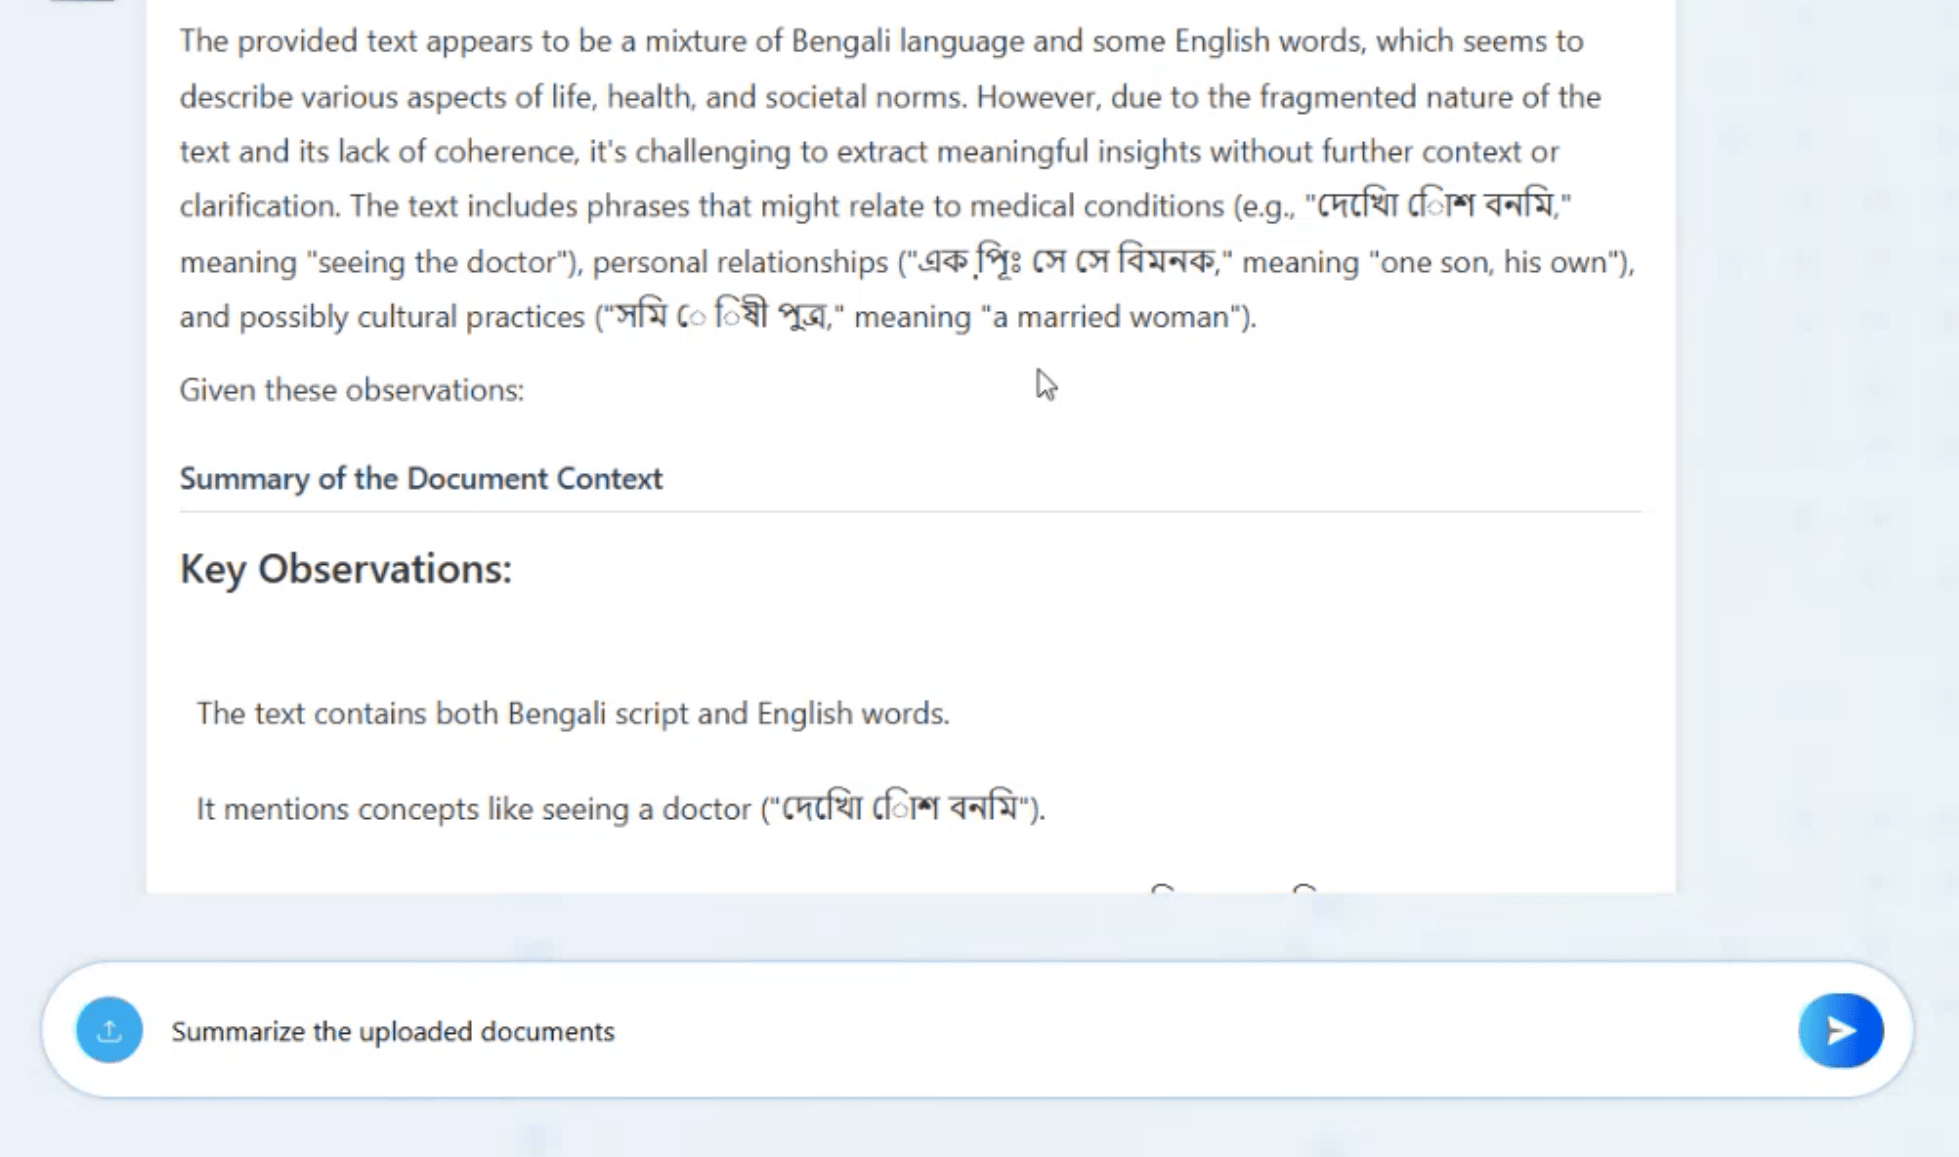Screen dimensions: 1959x1157
Task: Click the upload document icon
Action: click(109, 1030)
